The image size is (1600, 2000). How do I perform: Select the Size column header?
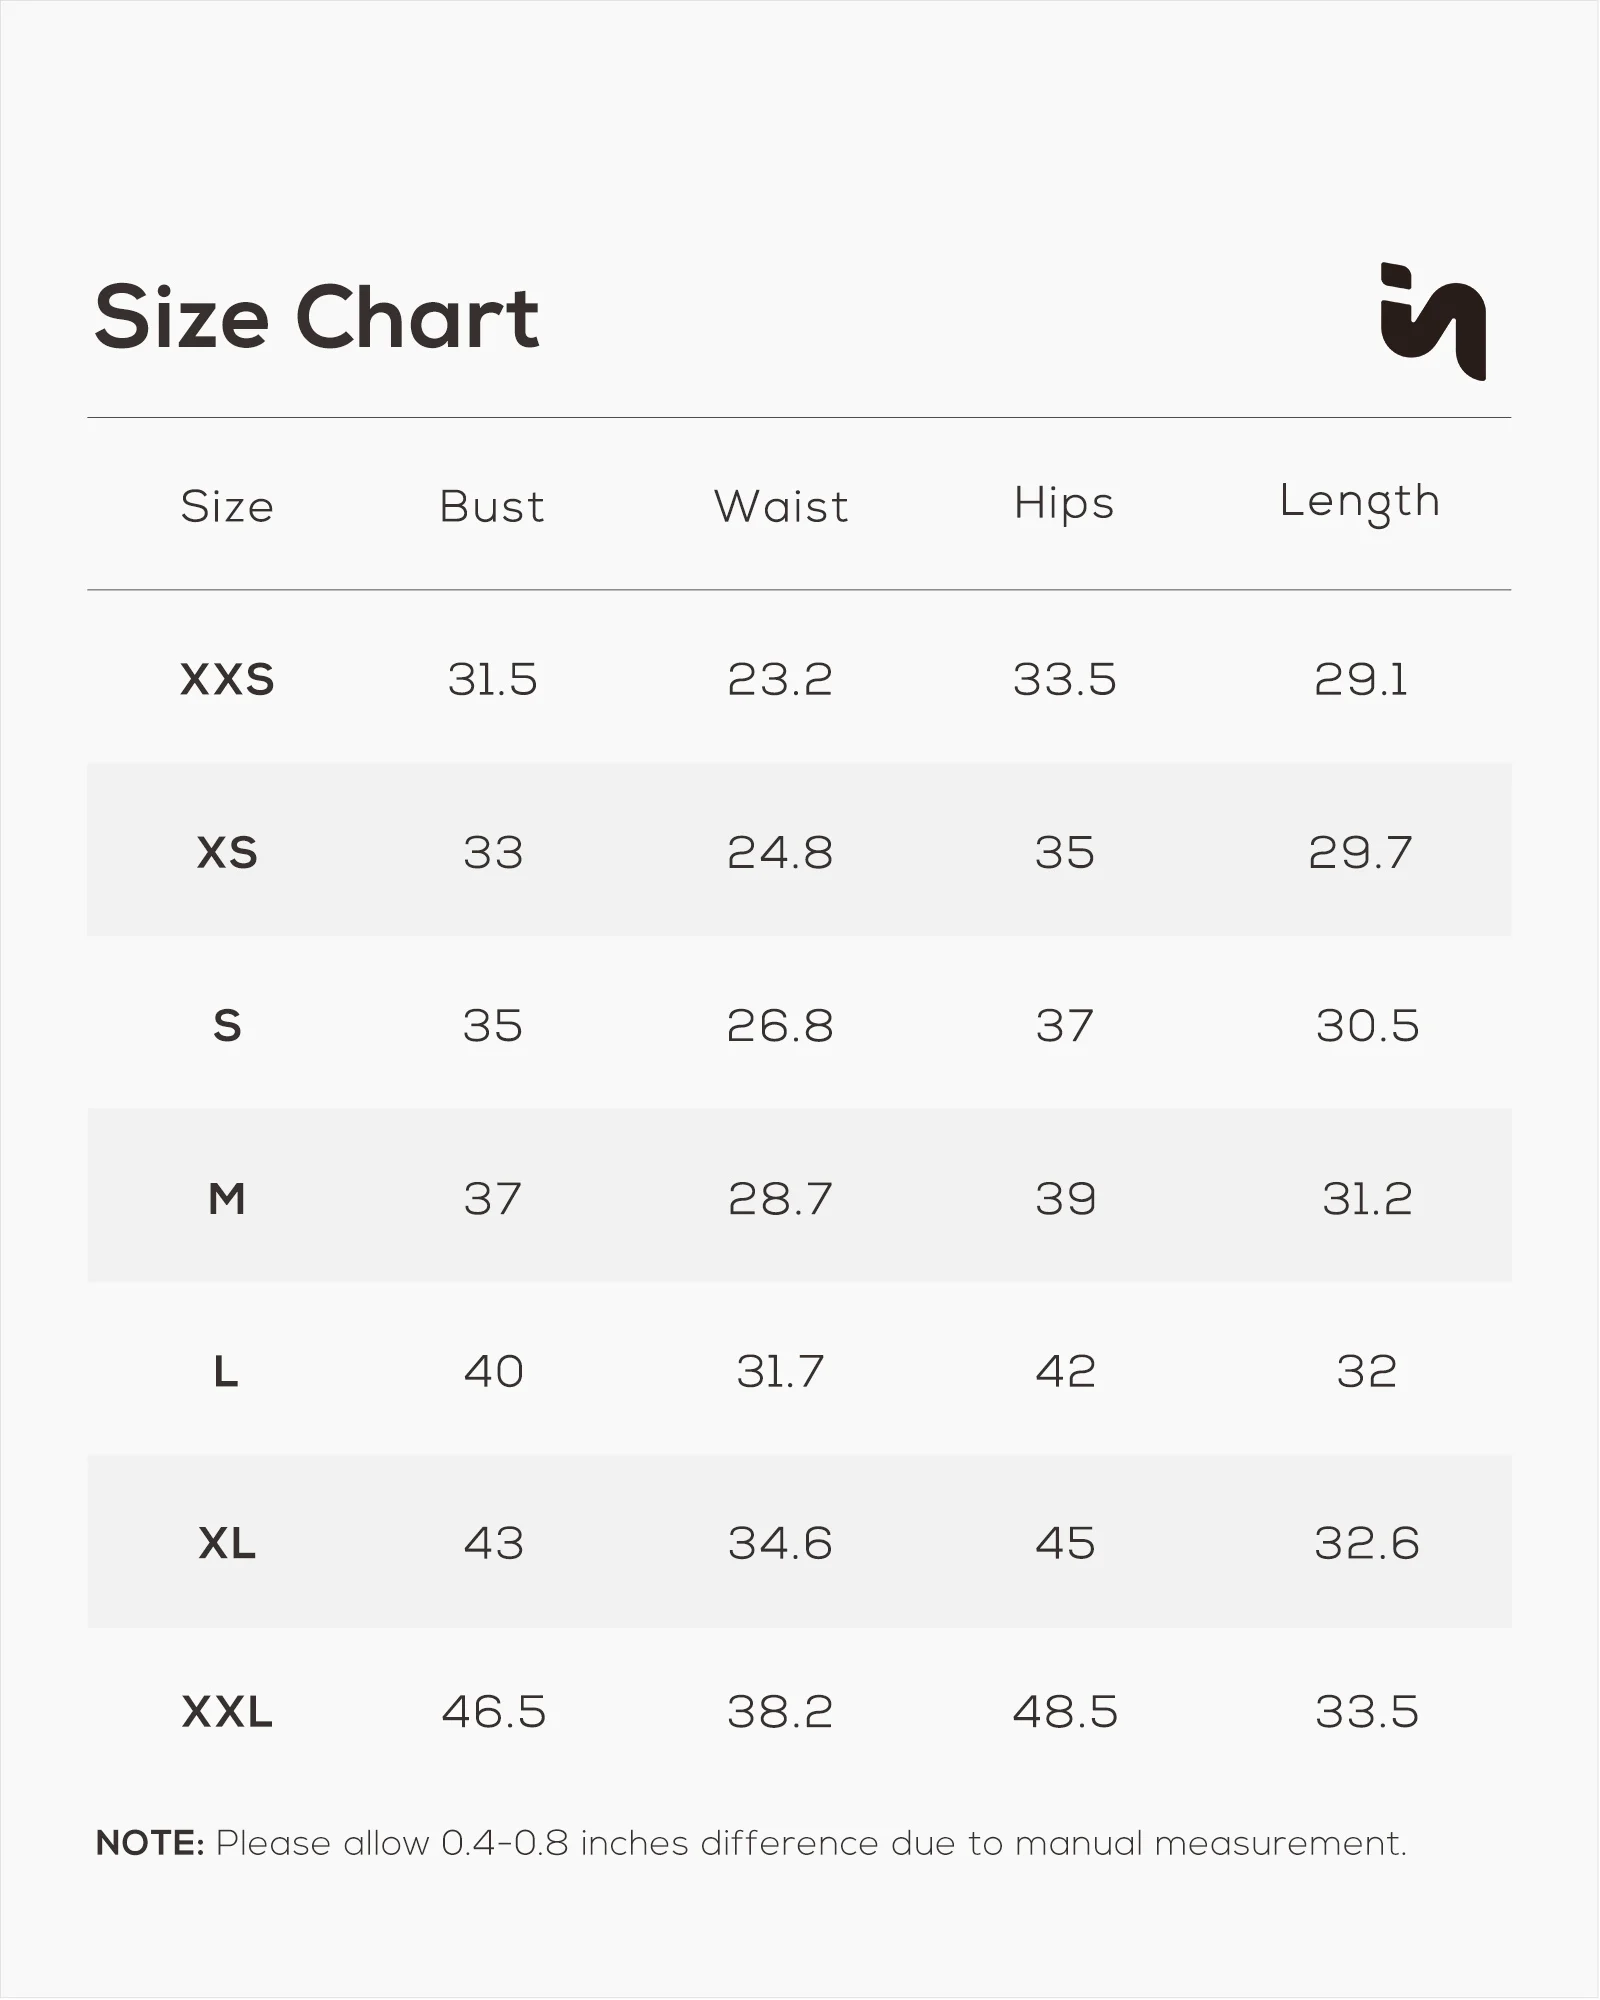coord(227,506)
